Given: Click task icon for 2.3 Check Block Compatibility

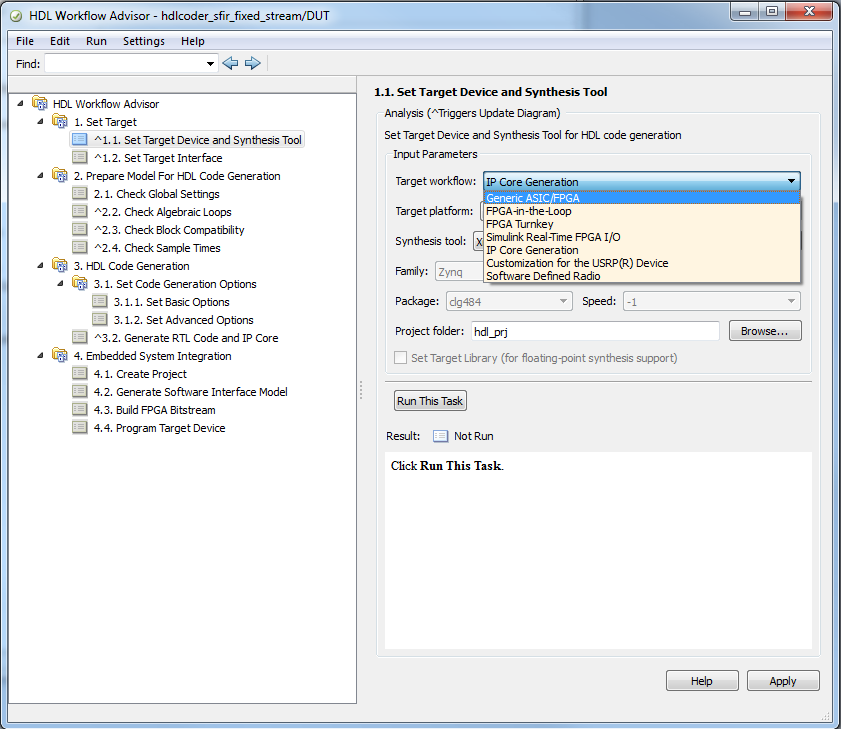Looking at the screenshot, I should (79, 230).
